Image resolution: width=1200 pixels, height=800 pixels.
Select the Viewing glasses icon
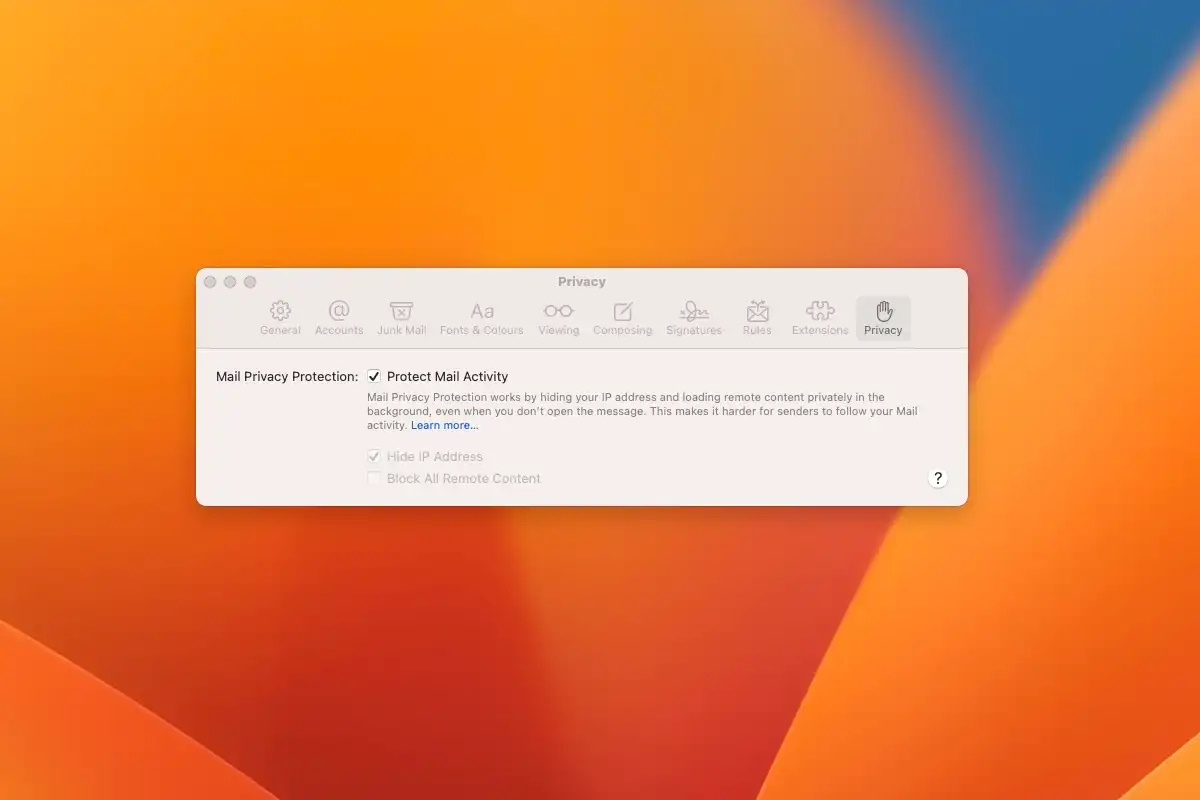(x=558, y=311)
